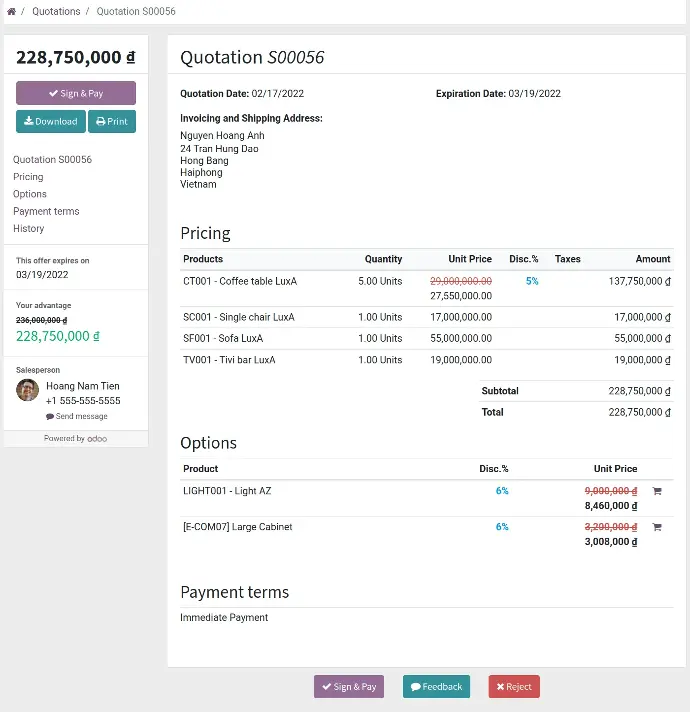Go to Pricing section from sidebar
The width and height of the screenshot is (690, 712).
coord(28,177)
